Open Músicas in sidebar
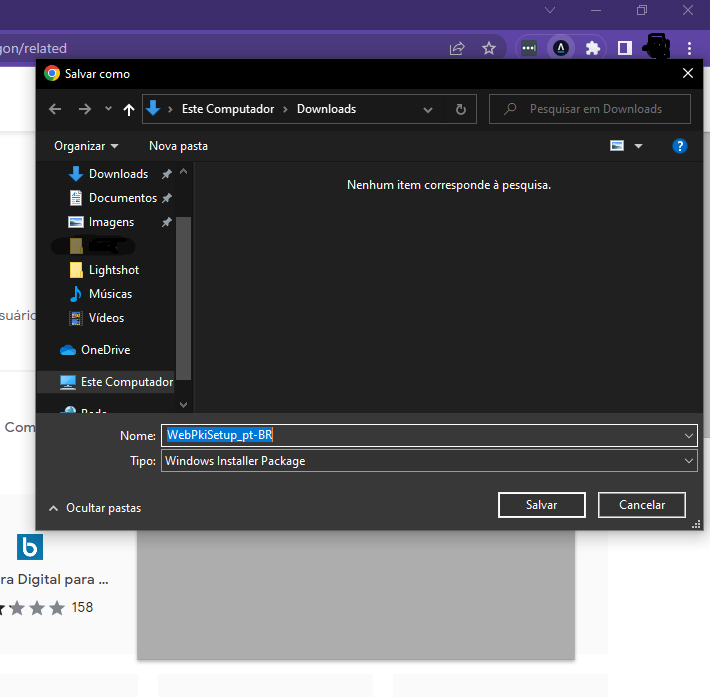 click(101, 294)
